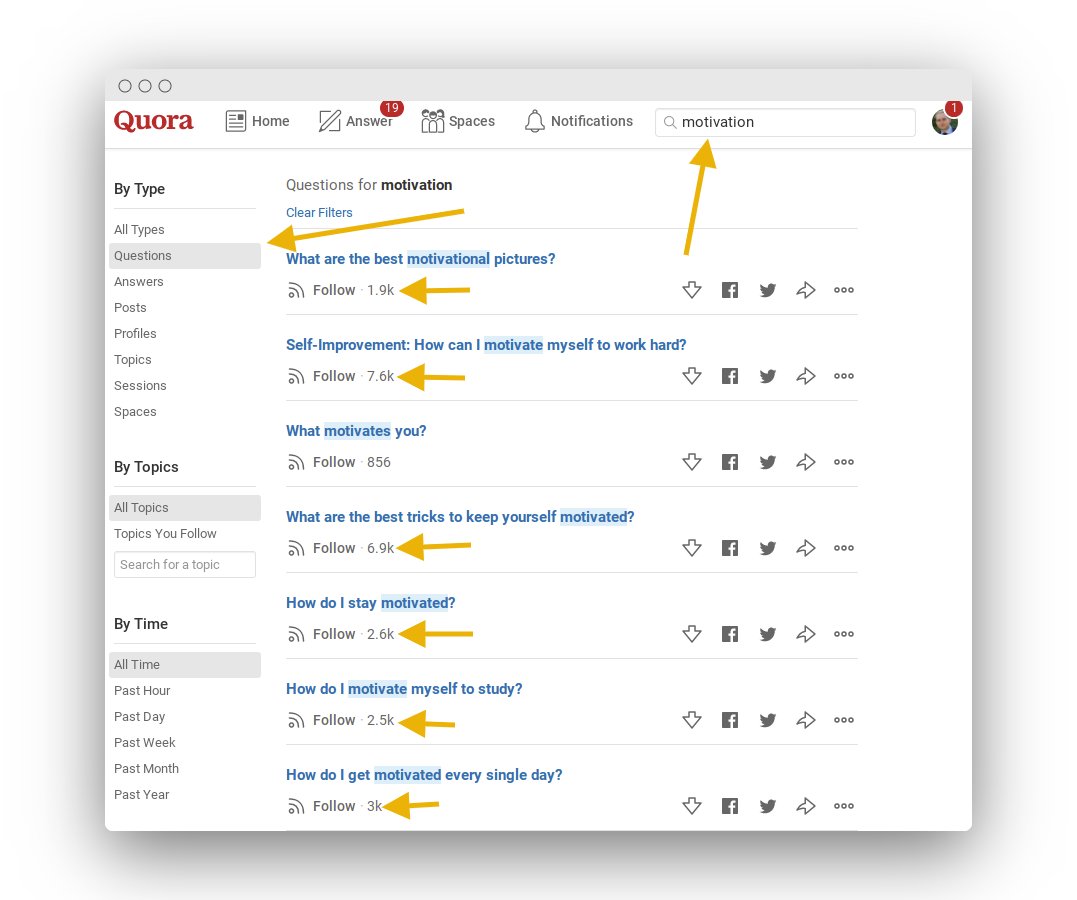Downvote 'get motivated every single day' question
1077x900 pixels.
692,806
